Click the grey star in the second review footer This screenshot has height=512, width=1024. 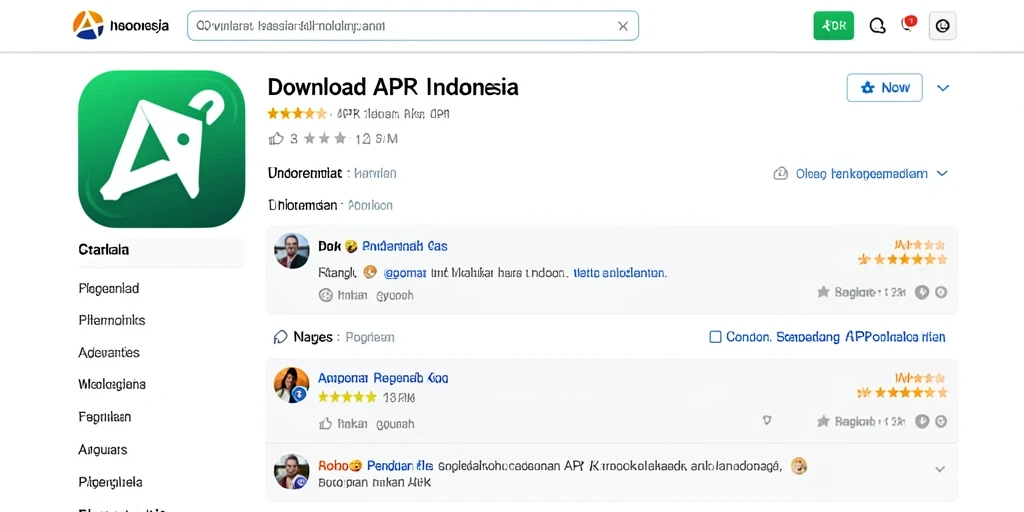pyautogui.click(x=823, y=421)
